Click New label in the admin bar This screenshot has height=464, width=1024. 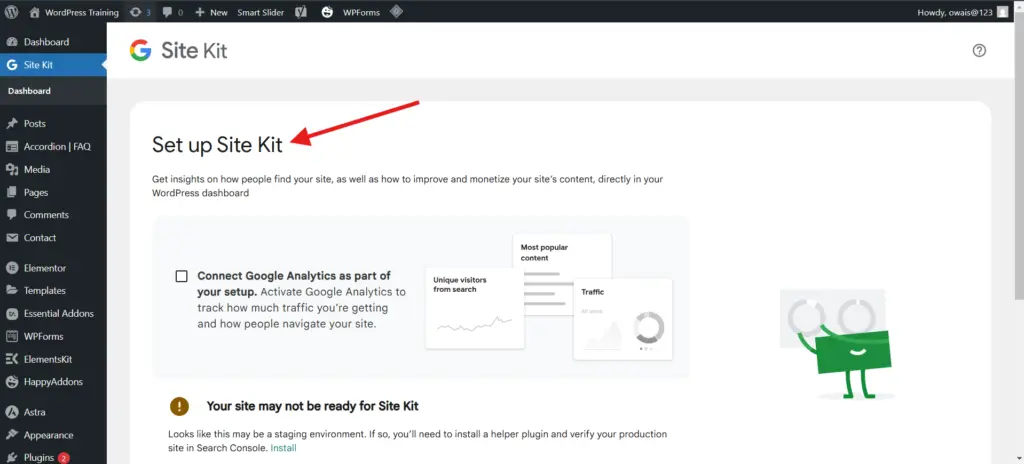[219, 12]
